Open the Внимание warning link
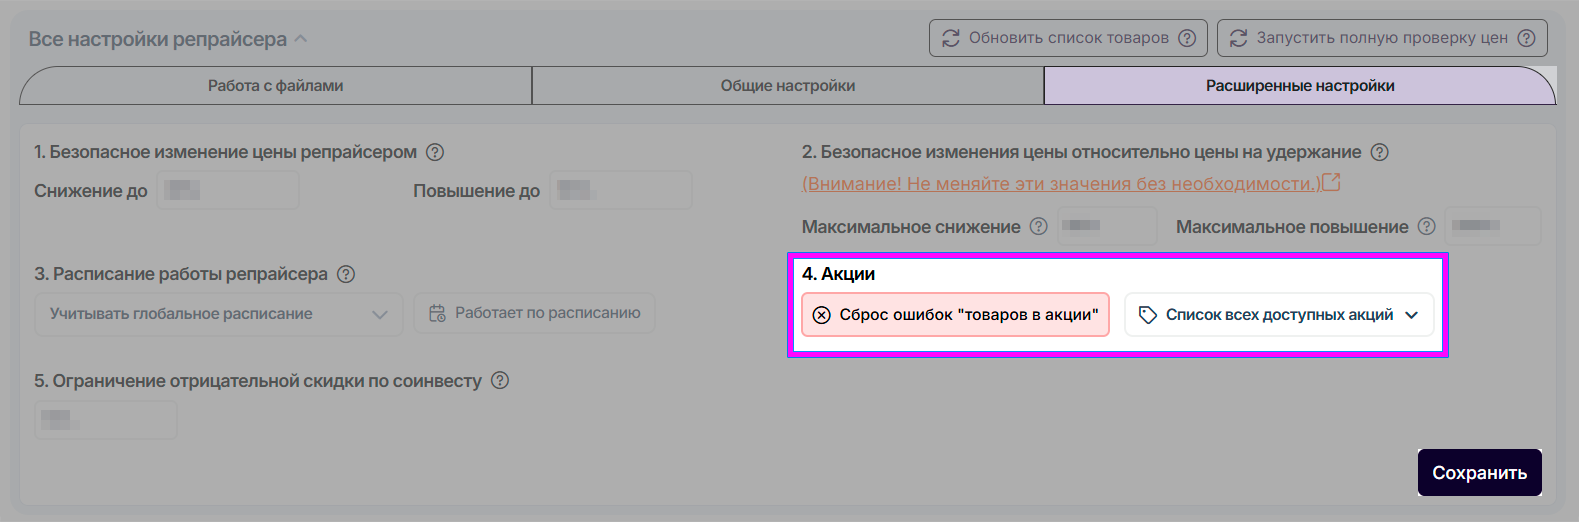Screen dimensions: 1579x522 1060,184
